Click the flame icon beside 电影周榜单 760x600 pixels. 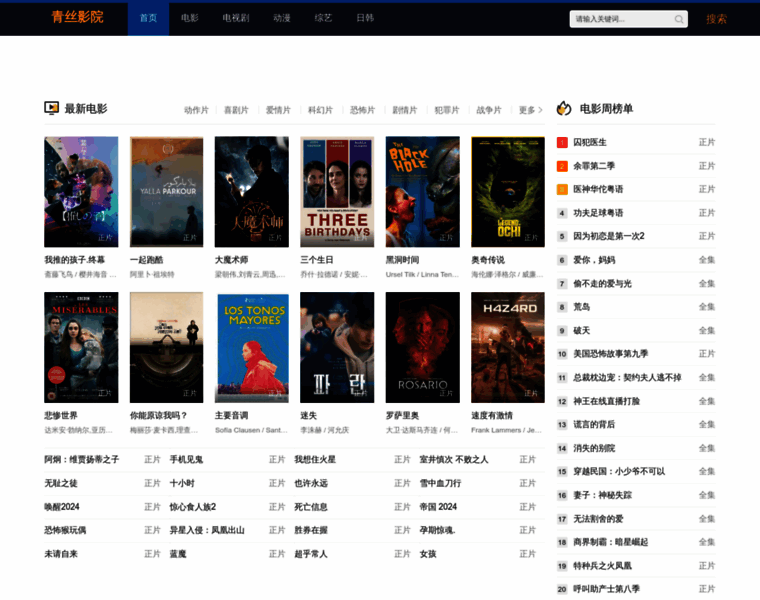coord(564,108)
